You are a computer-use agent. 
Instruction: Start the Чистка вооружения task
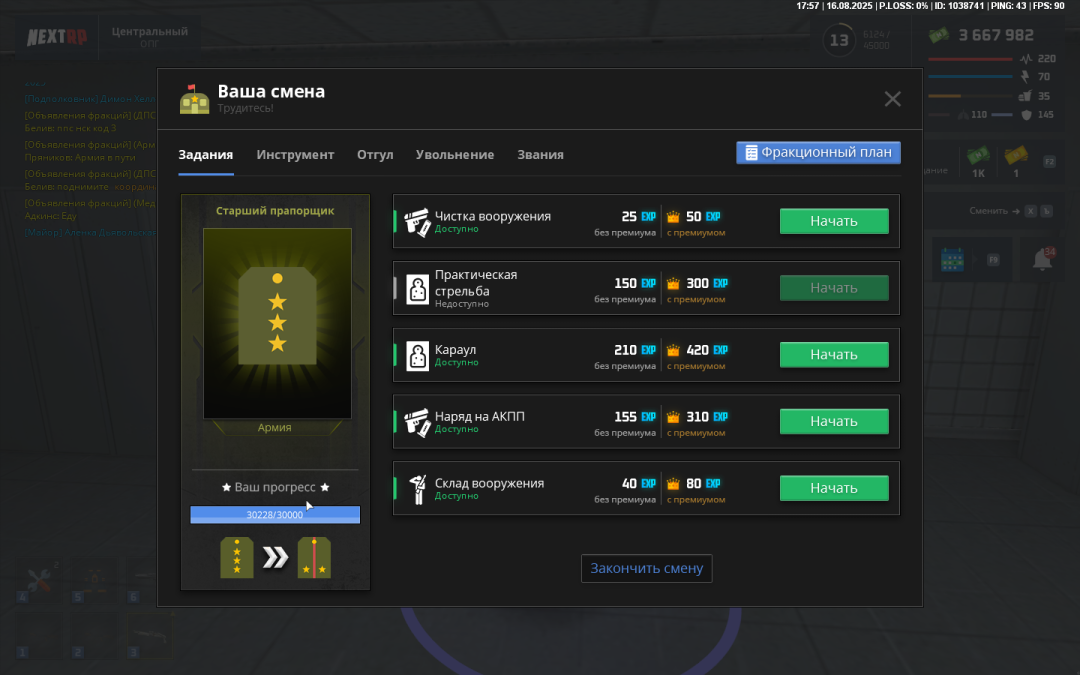coord(834,221)
